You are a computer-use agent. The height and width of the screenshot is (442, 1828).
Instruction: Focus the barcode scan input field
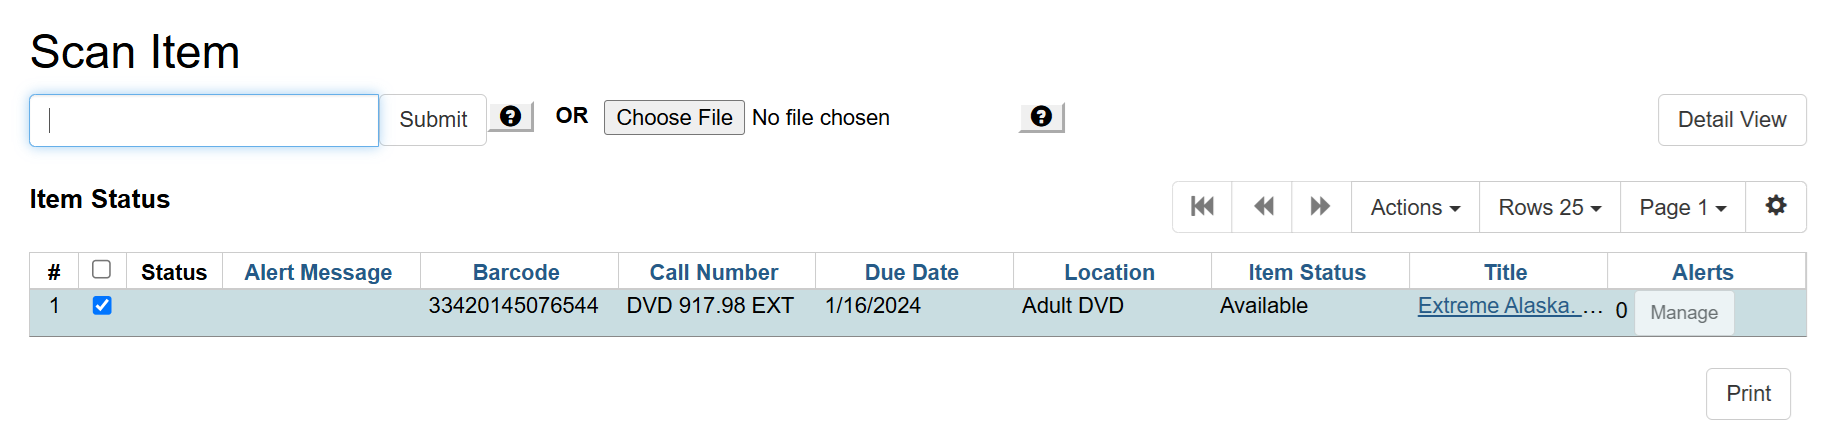coord(204,121)
